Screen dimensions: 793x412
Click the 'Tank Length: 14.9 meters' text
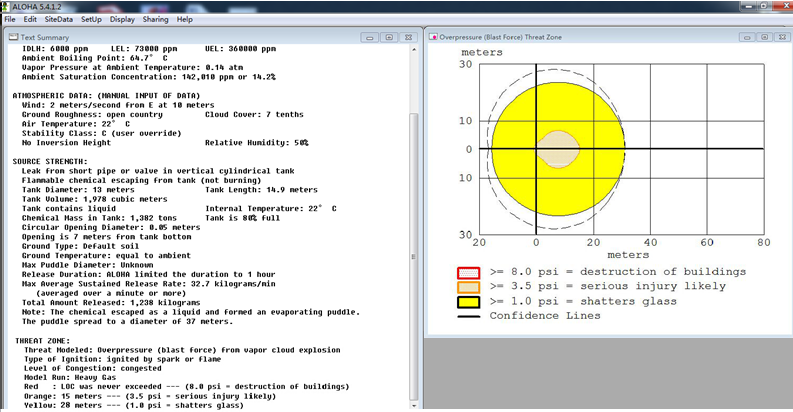coord(261,190)
